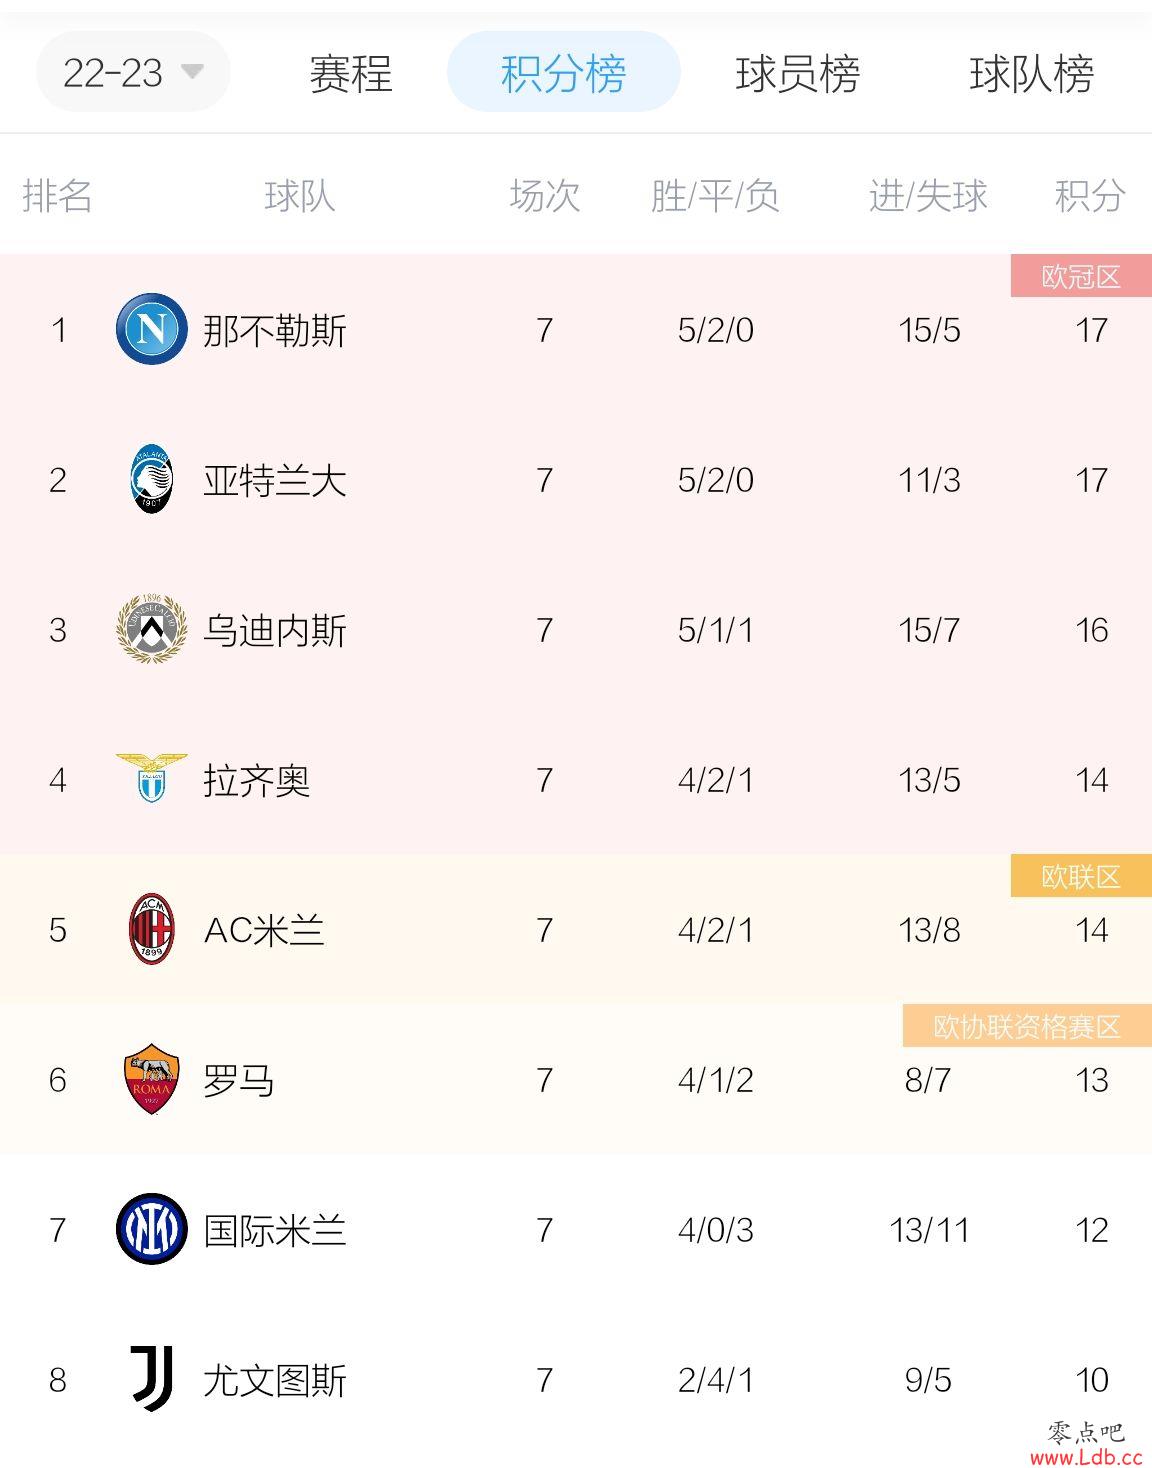
Task: Click the Juventus logo
Action: [152, 1379]
